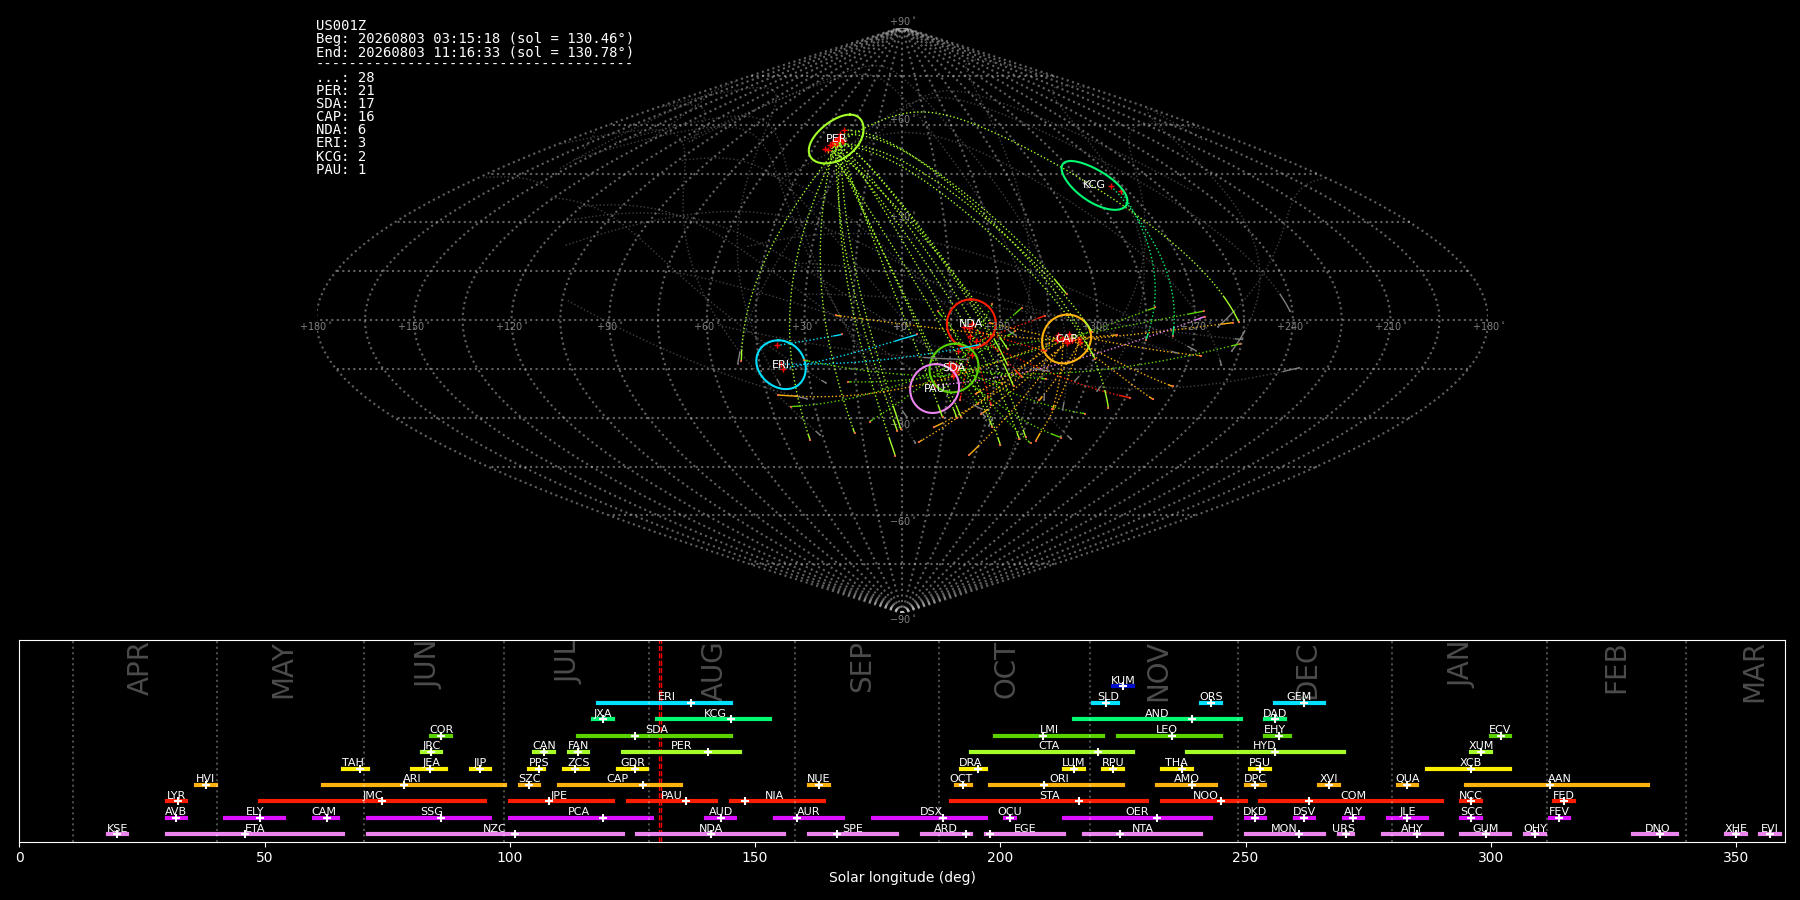Click the cyan ERI radiant circle
1800x900 pixels.
[781, 364]
